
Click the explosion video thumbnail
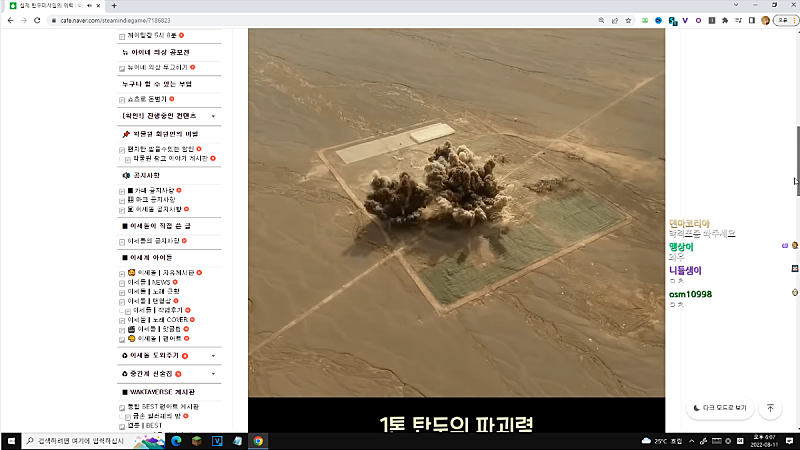pyautogui.click(x=456, y=213)
